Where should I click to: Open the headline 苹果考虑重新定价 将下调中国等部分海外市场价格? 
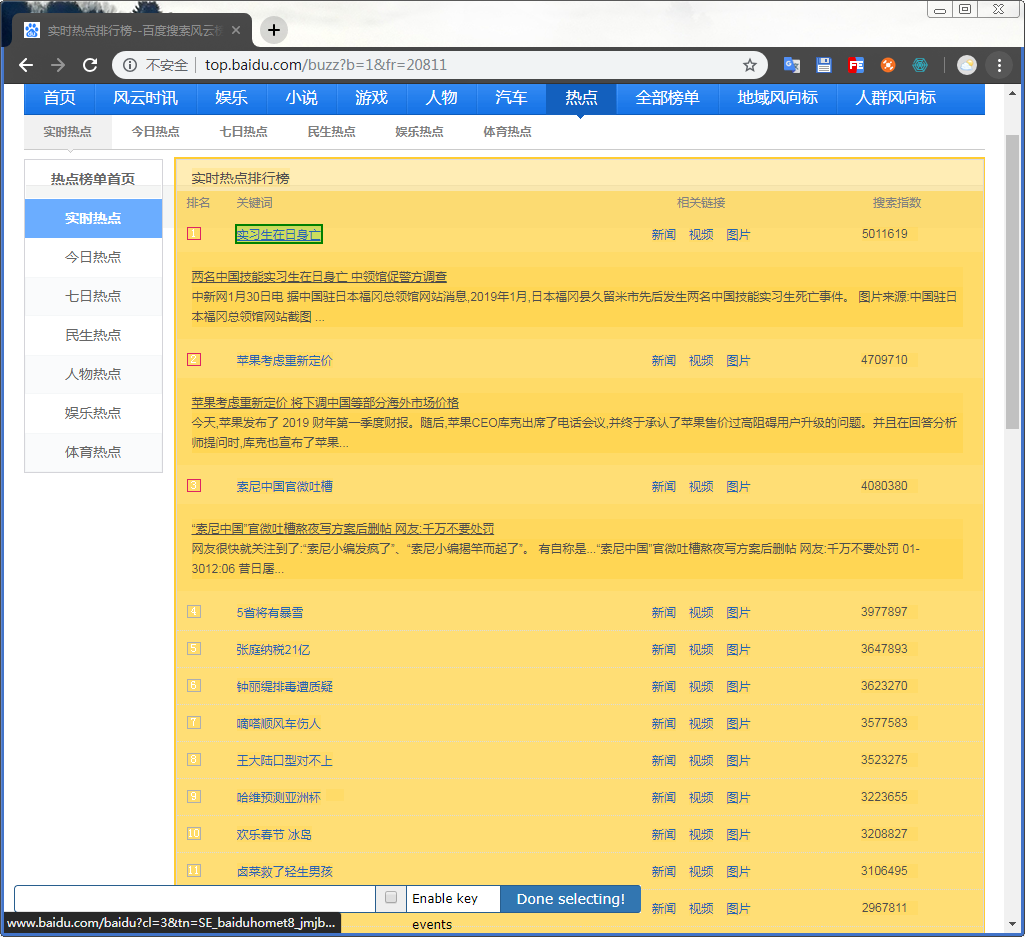[325, 403]
